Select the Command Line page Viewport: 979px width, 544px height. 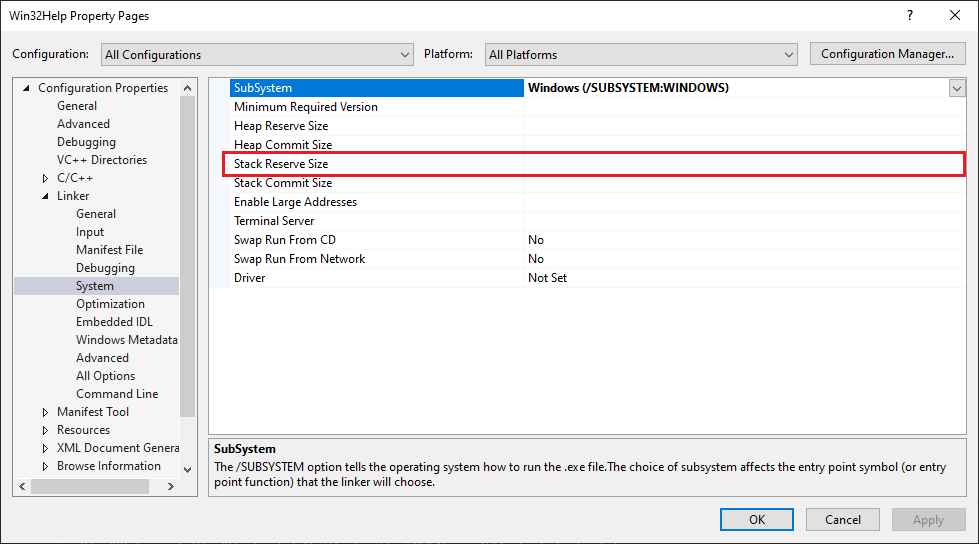coord(117,394)
